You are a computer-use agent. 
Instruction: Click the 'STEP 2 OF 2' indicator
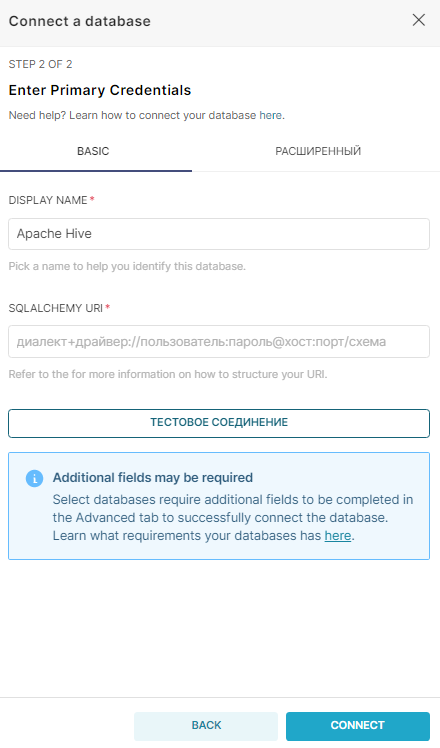[41, 64]
